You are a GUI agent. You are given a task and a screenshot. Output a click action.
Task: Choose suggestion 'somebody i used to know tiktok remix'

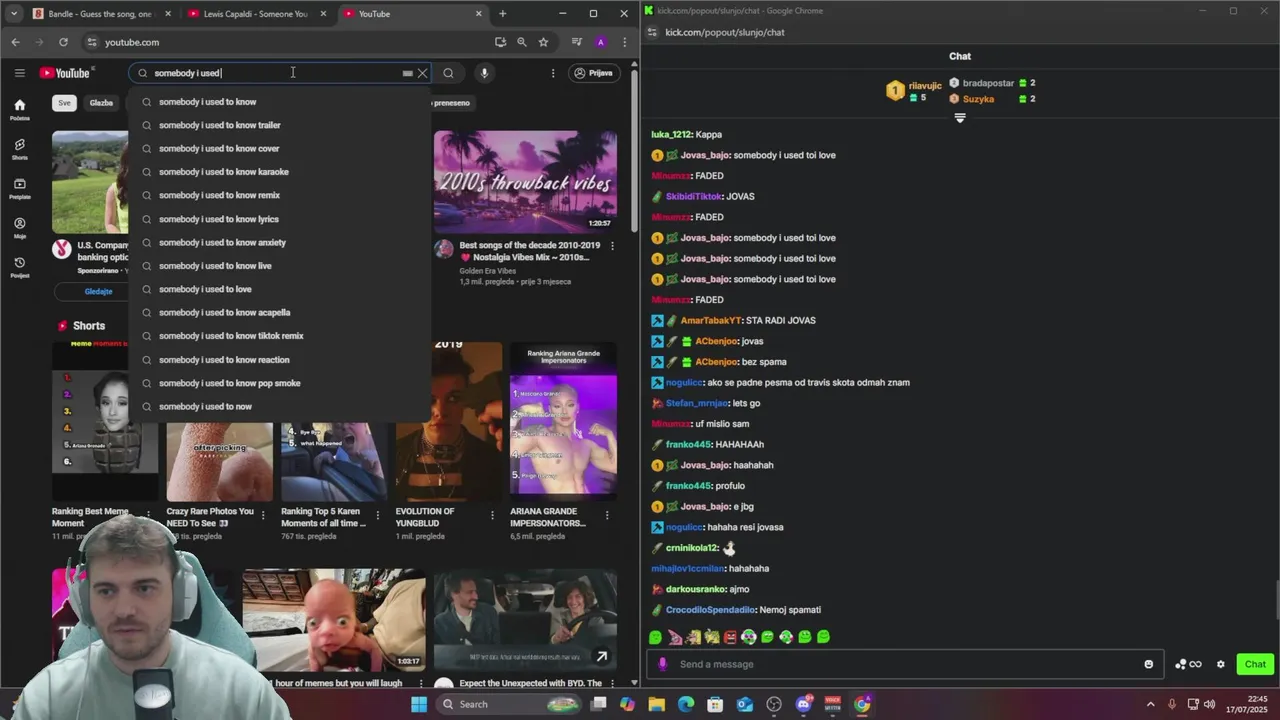point(280,336)
